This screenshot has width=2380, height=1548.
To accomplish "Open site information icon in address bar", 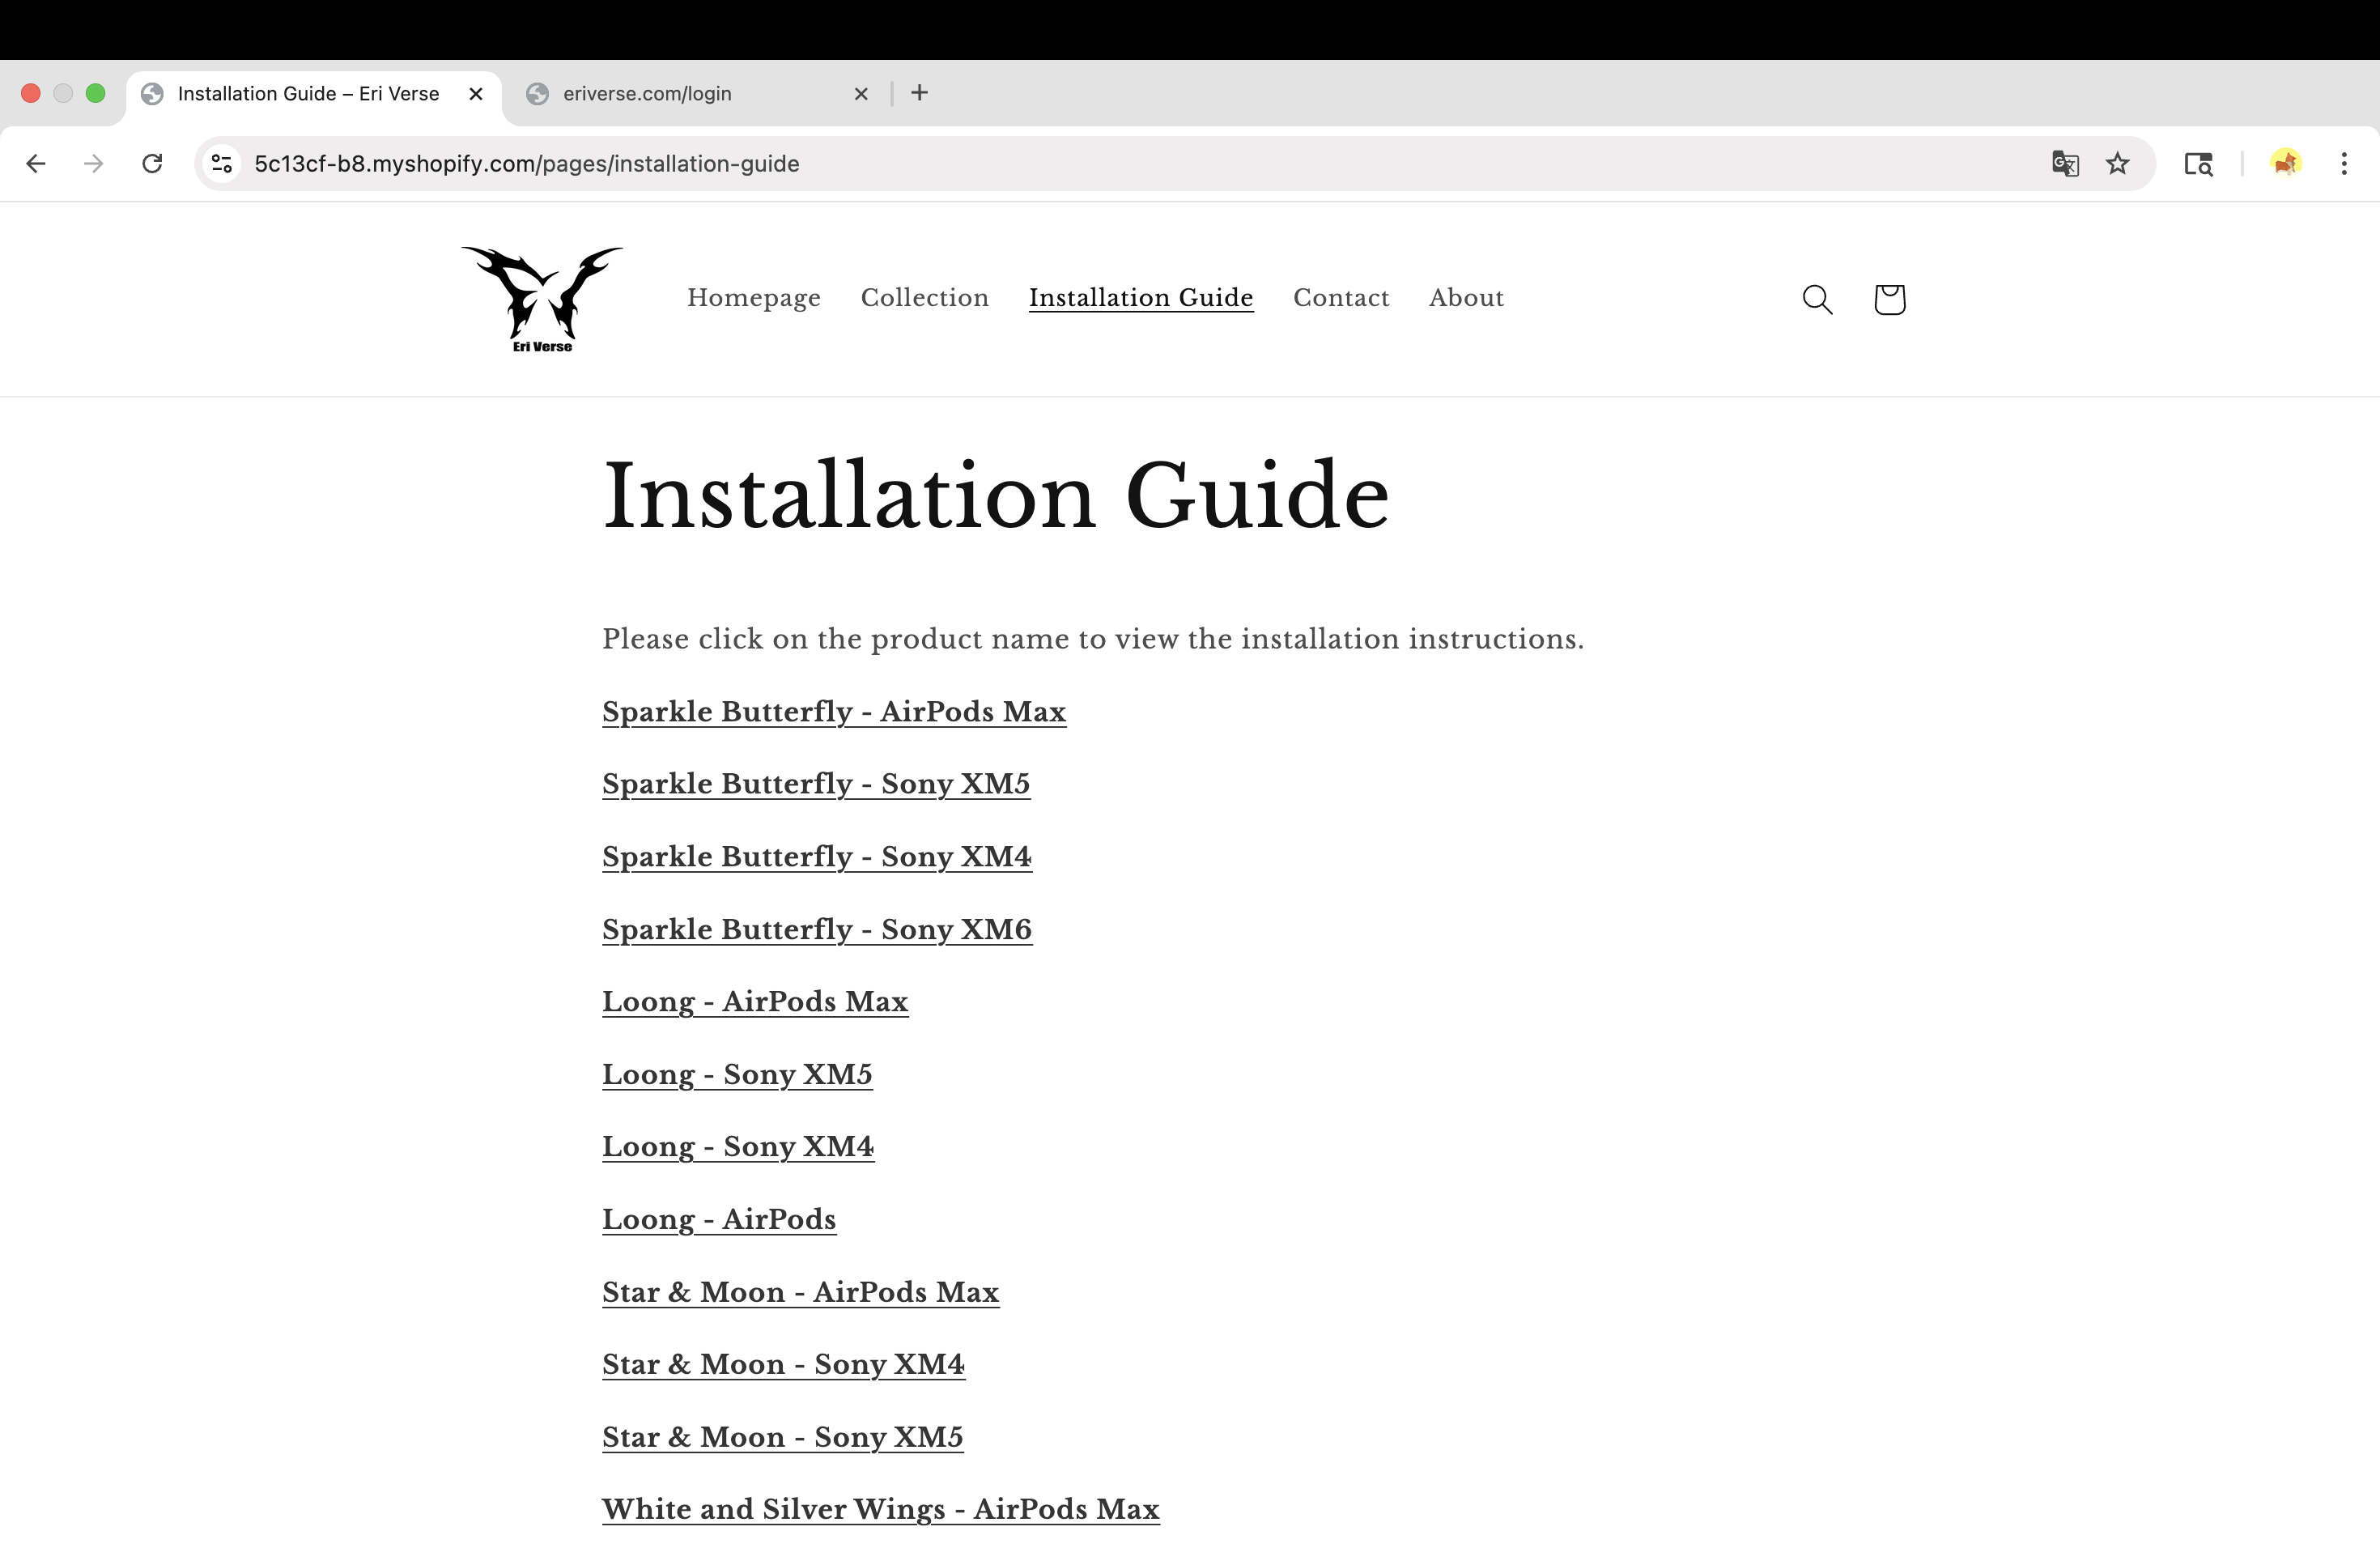I will click(222, 163).
